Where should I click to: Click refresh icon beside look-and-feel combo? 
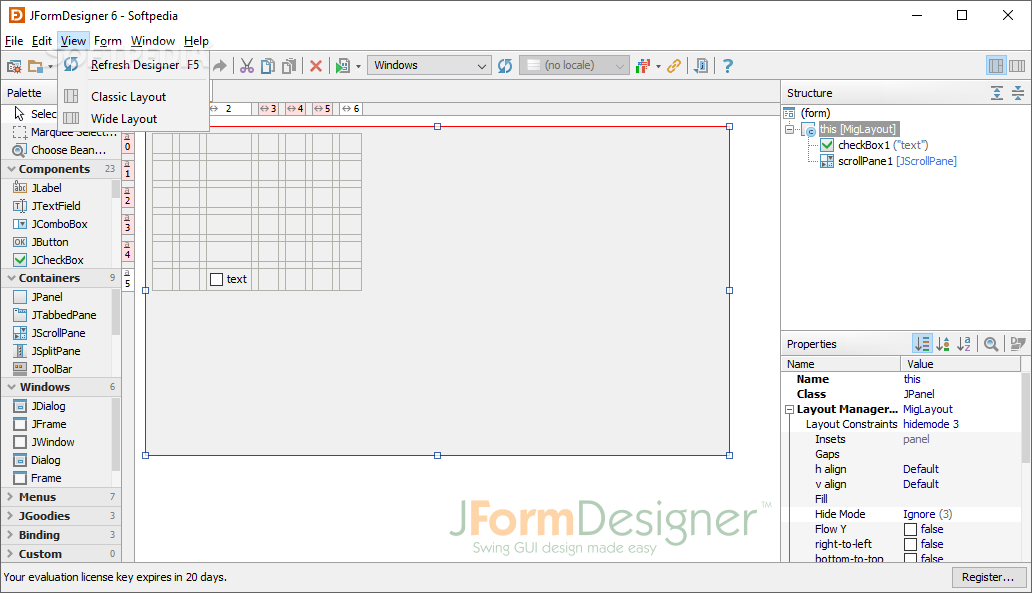click(505, 66)
